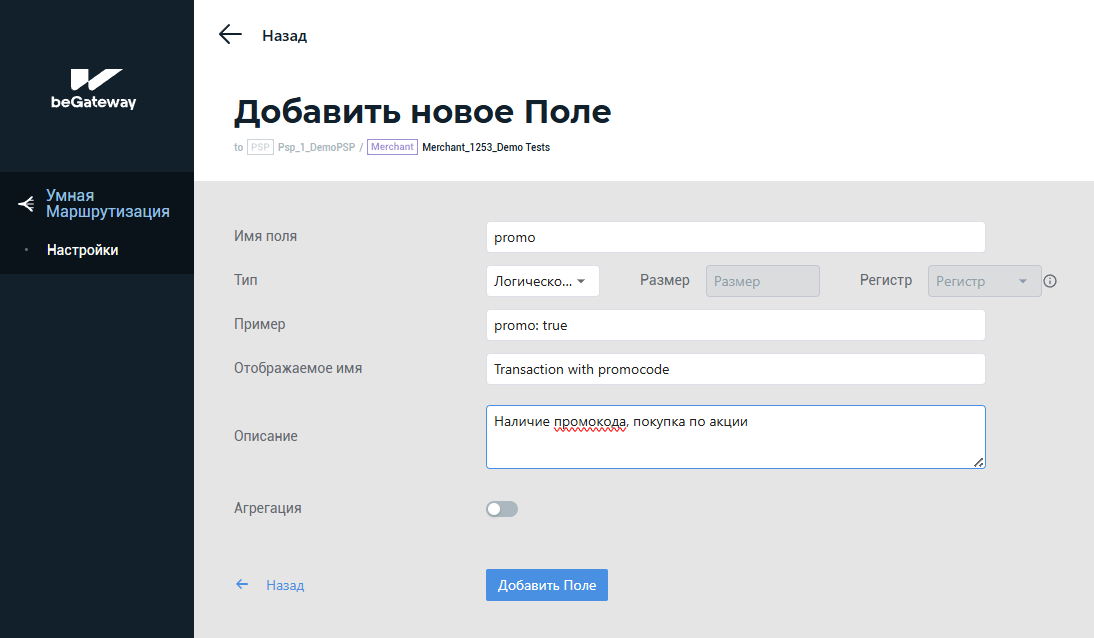Viewport: 1094px width, 638px height.
Task: Select Настройки in the sidebar
Action: click(x=82, y=250)
